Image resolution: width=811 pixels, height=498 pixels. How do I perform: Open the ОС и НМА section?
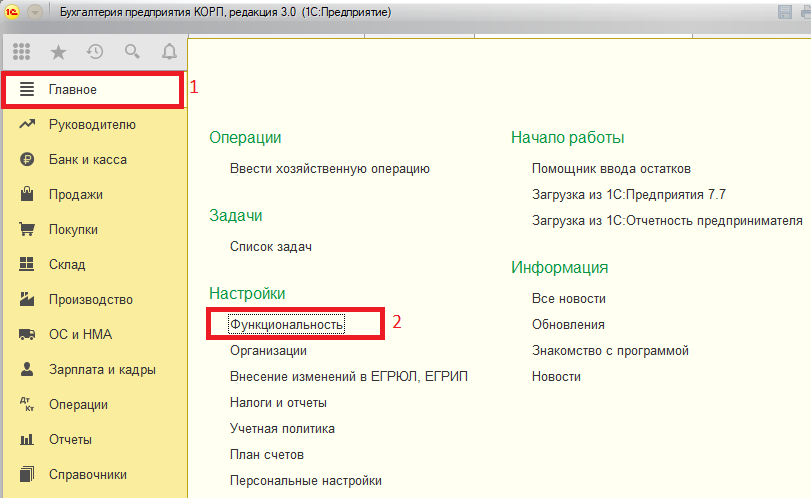tap(94, 334)
